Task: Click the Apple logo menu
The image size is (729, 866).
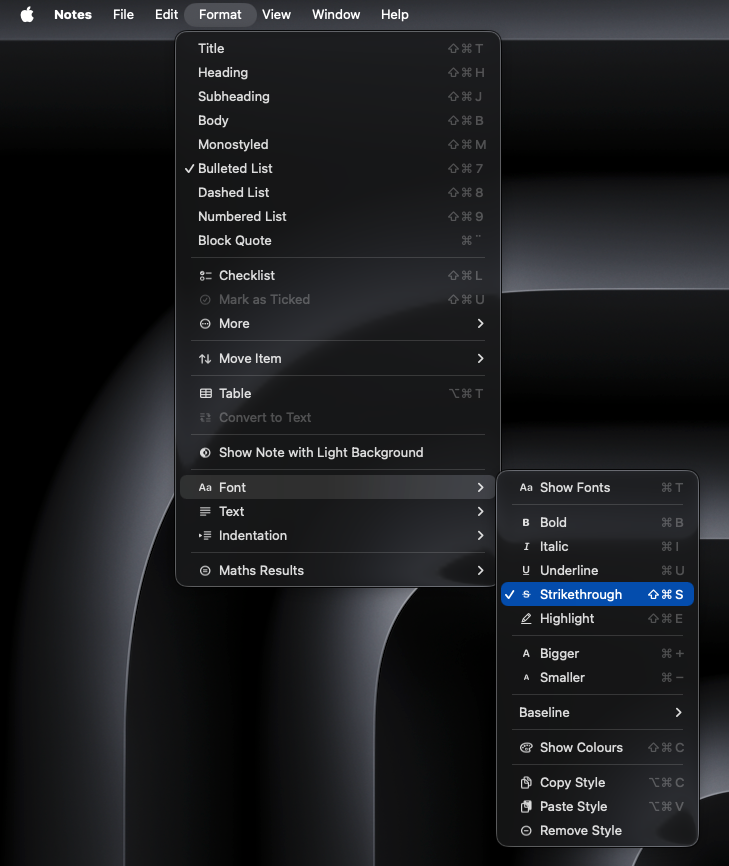Action: click(x=27, y=14)
